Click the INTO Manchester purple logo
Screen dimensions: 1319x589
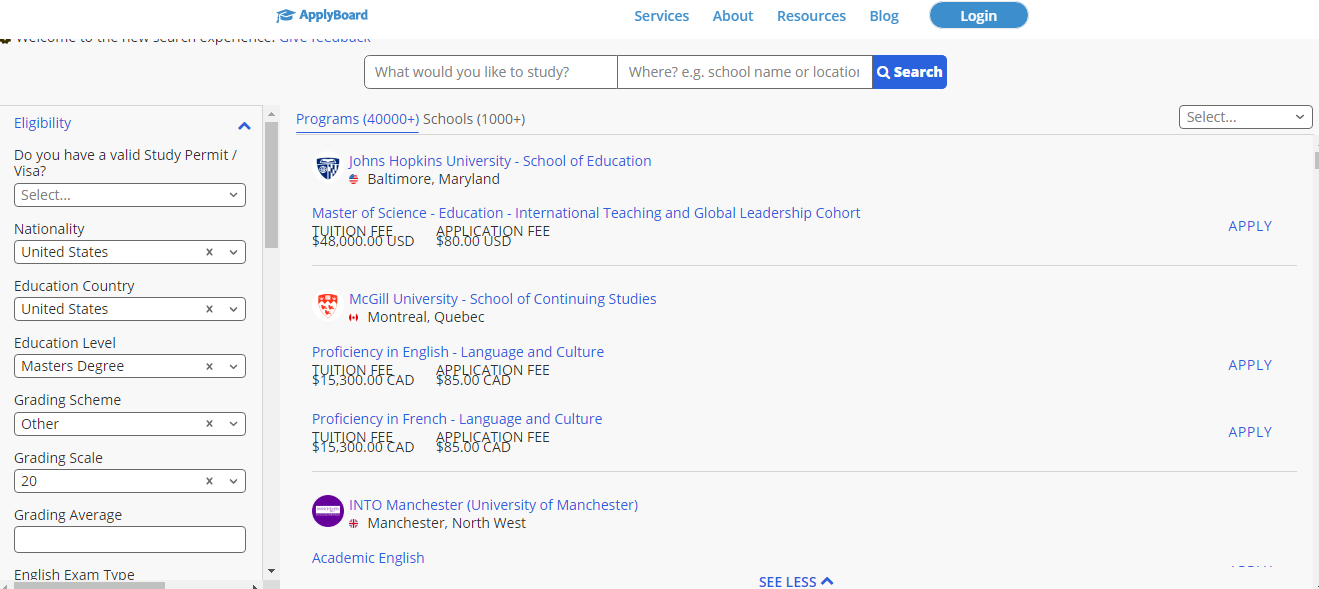(x=328, y=511)
